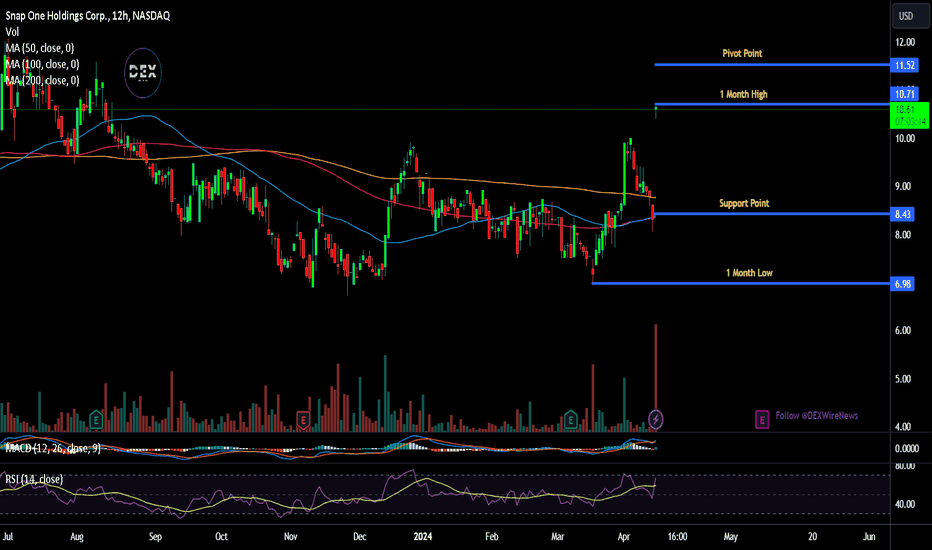This screenshot has height=550, width=932.
Task: Click the 6.00 price scale value
Action: click(903, 331)
